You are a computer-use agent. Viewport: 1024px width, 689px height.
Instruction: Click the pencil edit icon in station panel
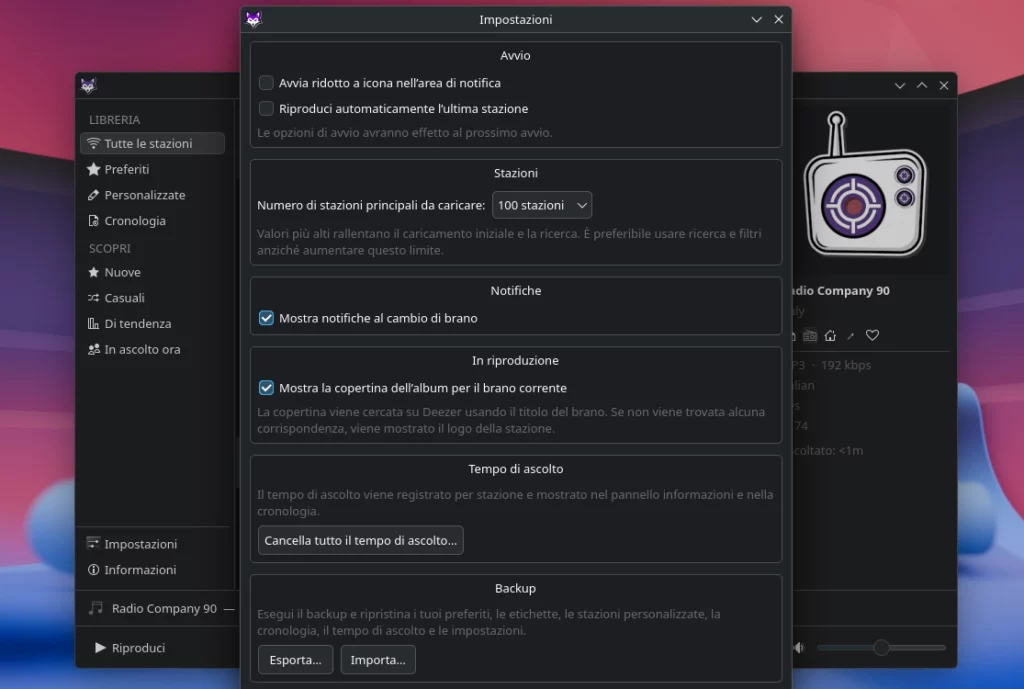click(x=850, y=336)
